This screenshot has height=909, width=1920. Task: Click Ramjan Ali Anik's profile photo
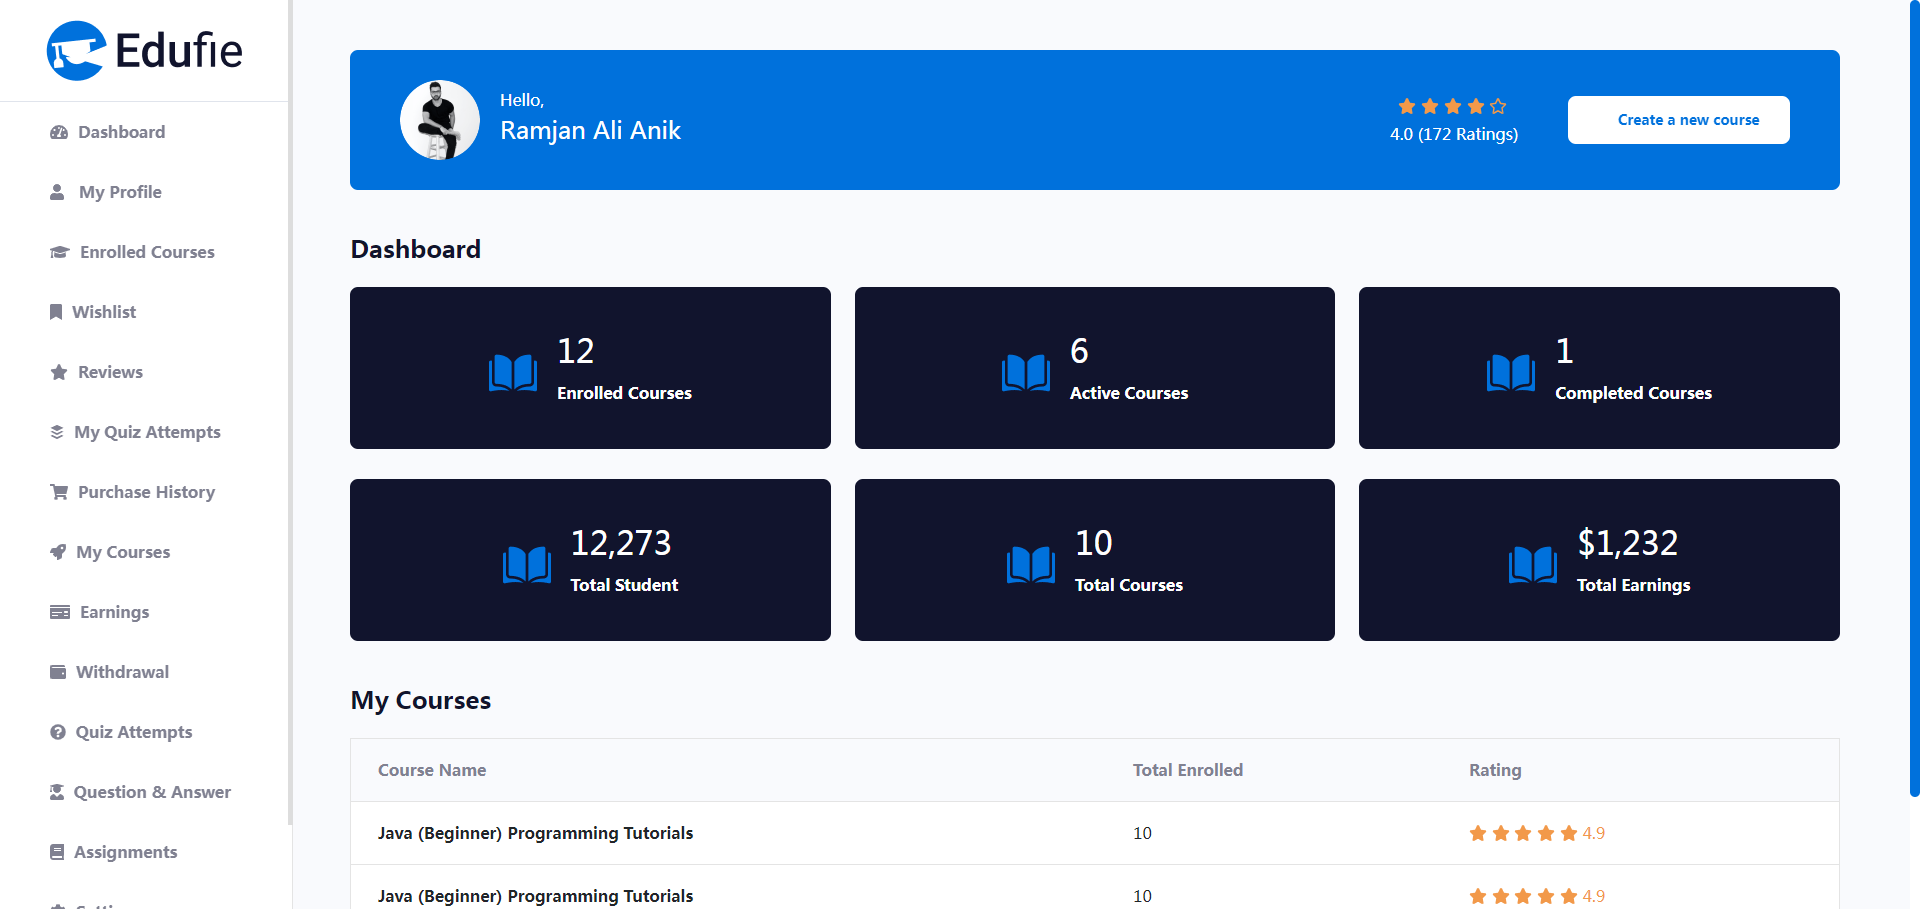click(x=440, y=120)
